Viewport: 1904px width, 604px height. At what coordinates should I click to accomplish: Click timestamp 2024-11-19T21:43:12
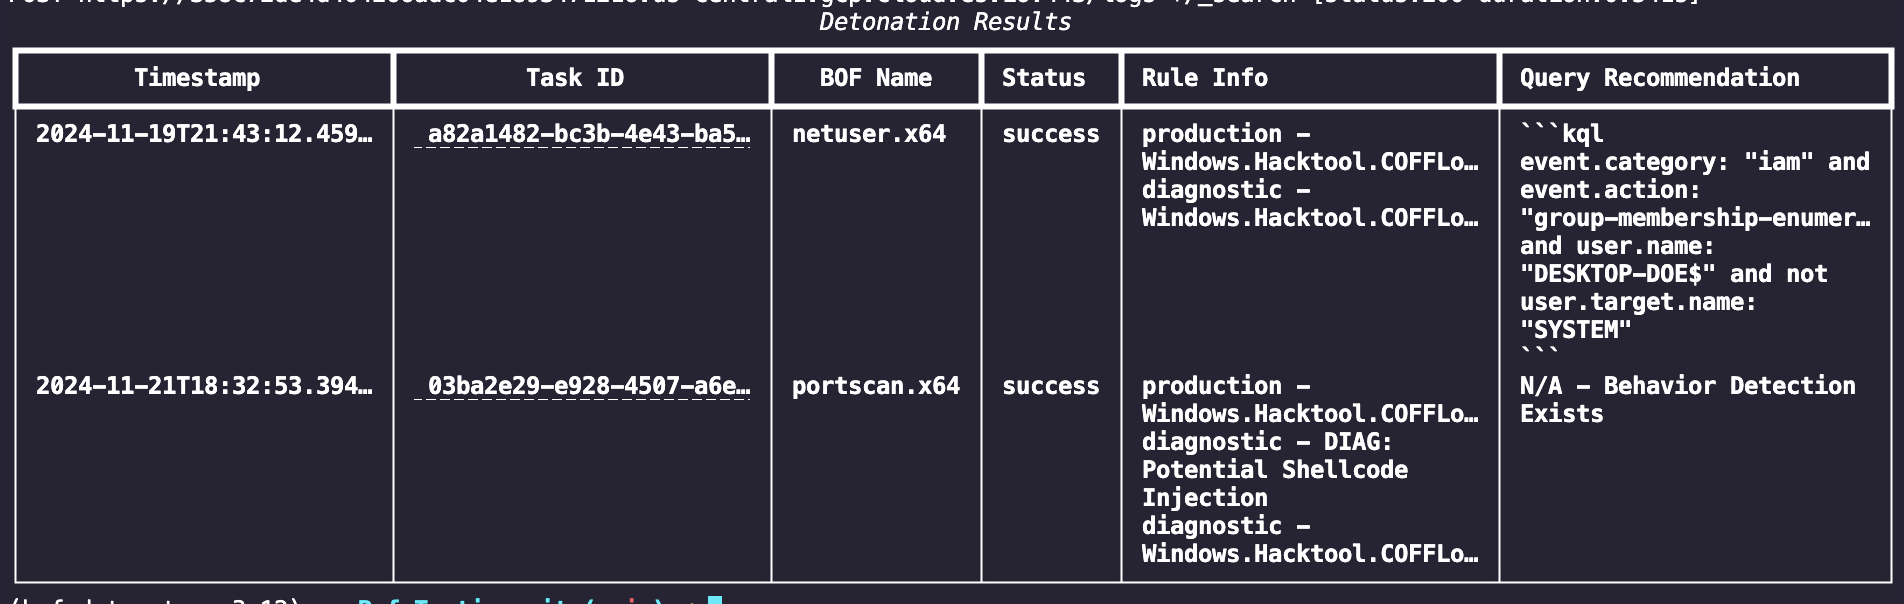pos(204,134)
